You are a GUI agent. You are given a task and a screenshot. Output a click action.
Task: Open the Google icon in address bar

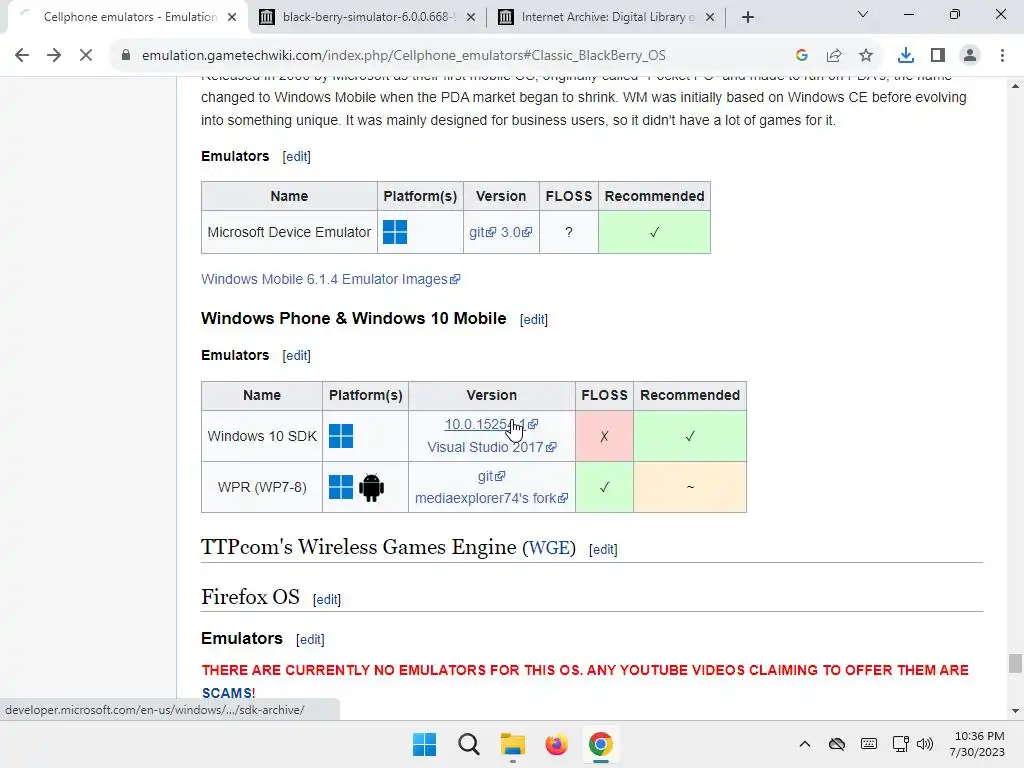[x=802, y=56]
